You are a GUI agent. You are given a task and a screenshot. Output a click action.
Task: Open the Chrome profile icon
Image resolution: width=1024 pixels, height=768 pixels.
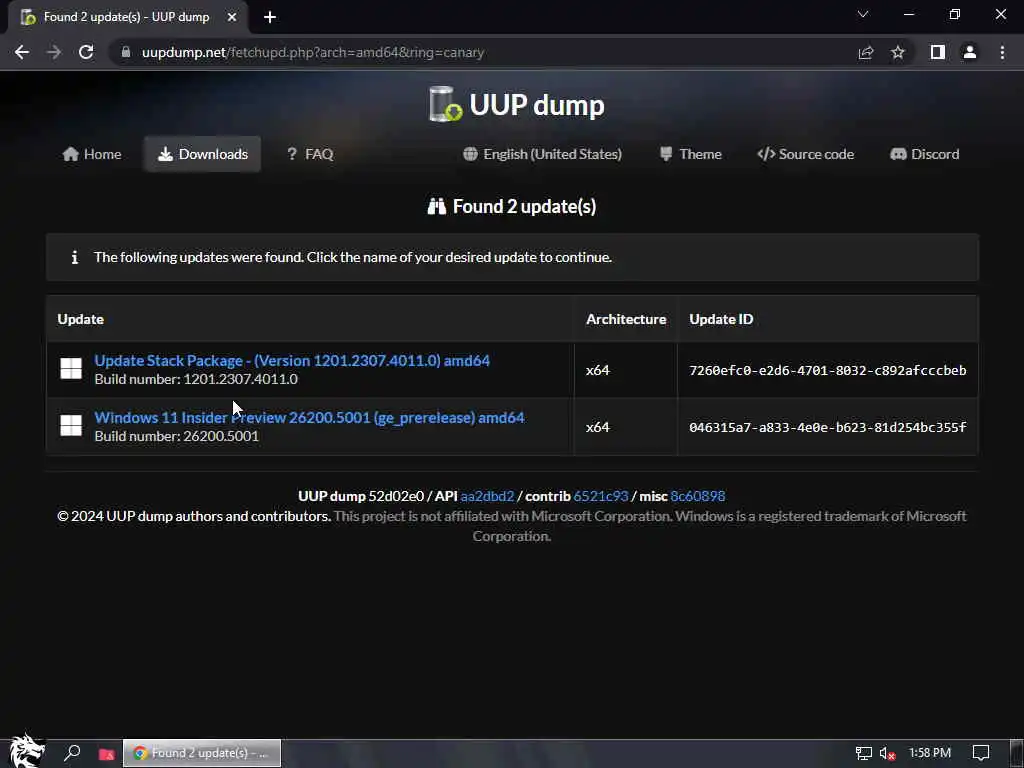tap(970, 52)
